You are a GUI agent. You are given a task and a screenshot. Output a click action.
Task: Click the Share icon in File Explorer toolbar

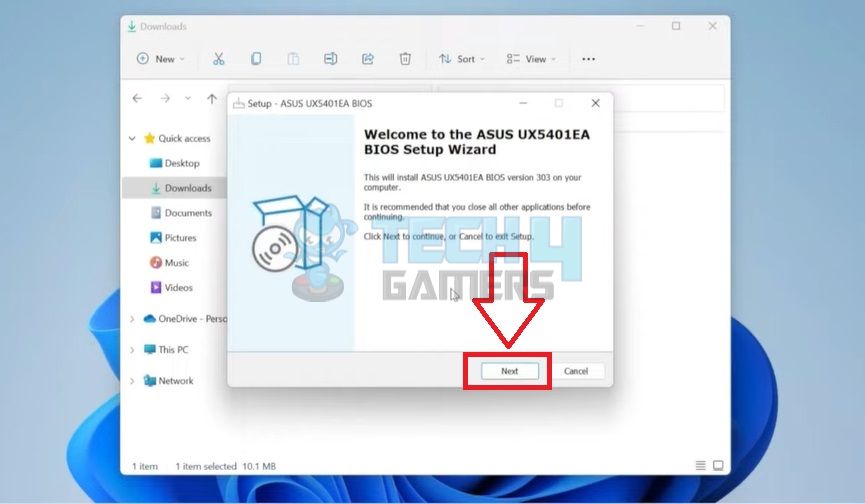[x=368, y=59]
